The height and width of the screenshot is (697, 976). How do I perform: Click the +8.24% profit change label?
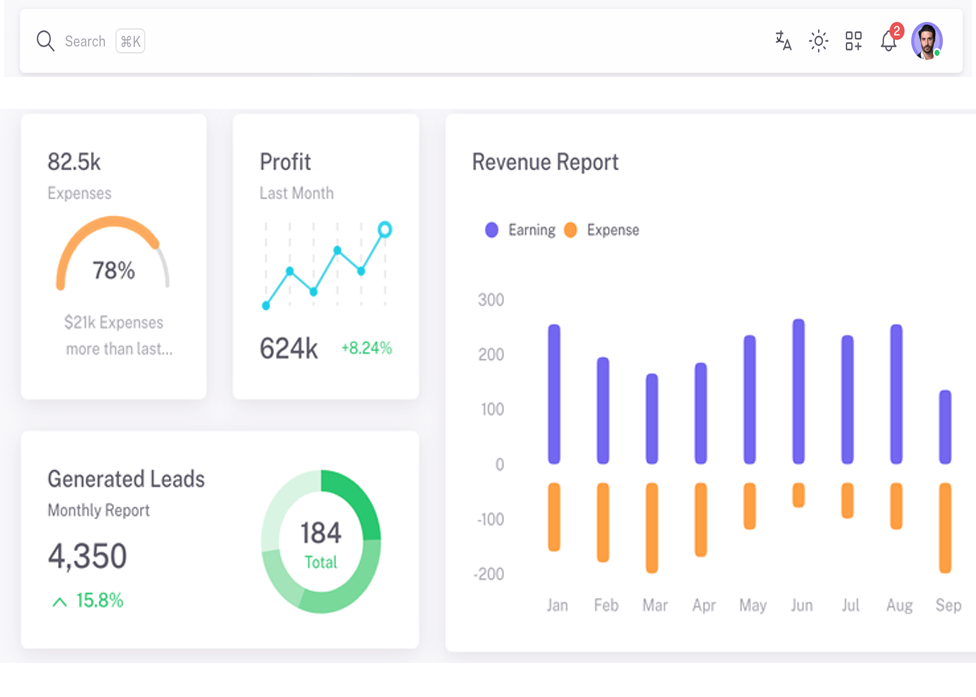click(366, 348)
